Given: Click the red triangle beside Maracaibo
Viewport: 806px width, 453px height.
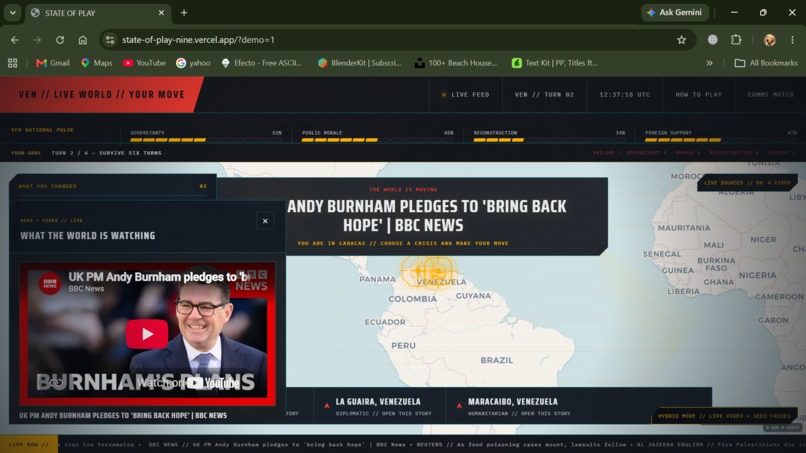Looking at the screenshot, I should coord(459,406).
